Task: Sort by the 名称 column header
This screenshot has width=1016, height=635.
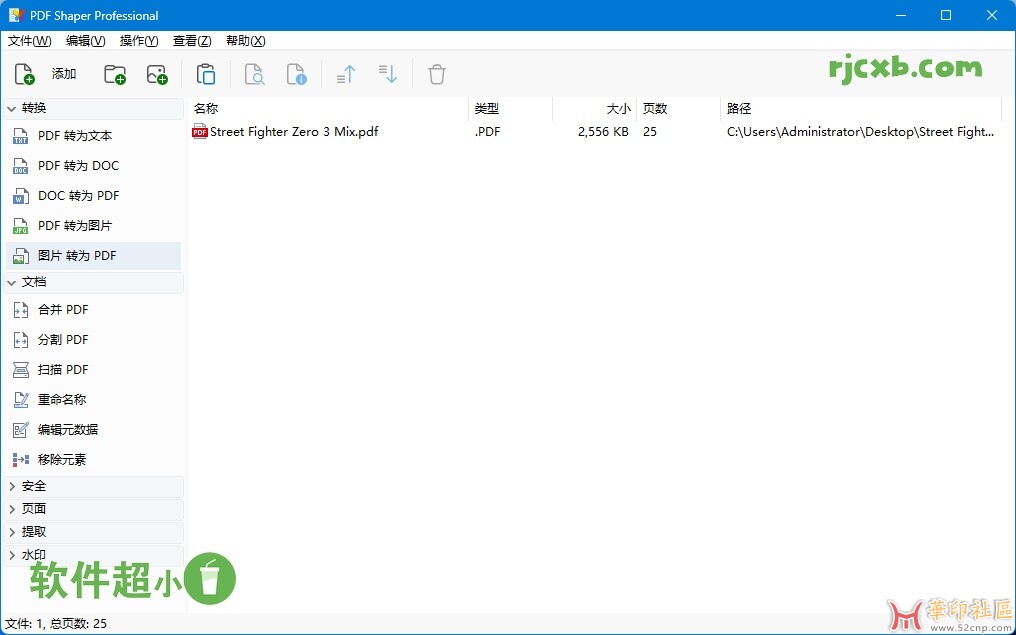Action: (x=328, y=109)
